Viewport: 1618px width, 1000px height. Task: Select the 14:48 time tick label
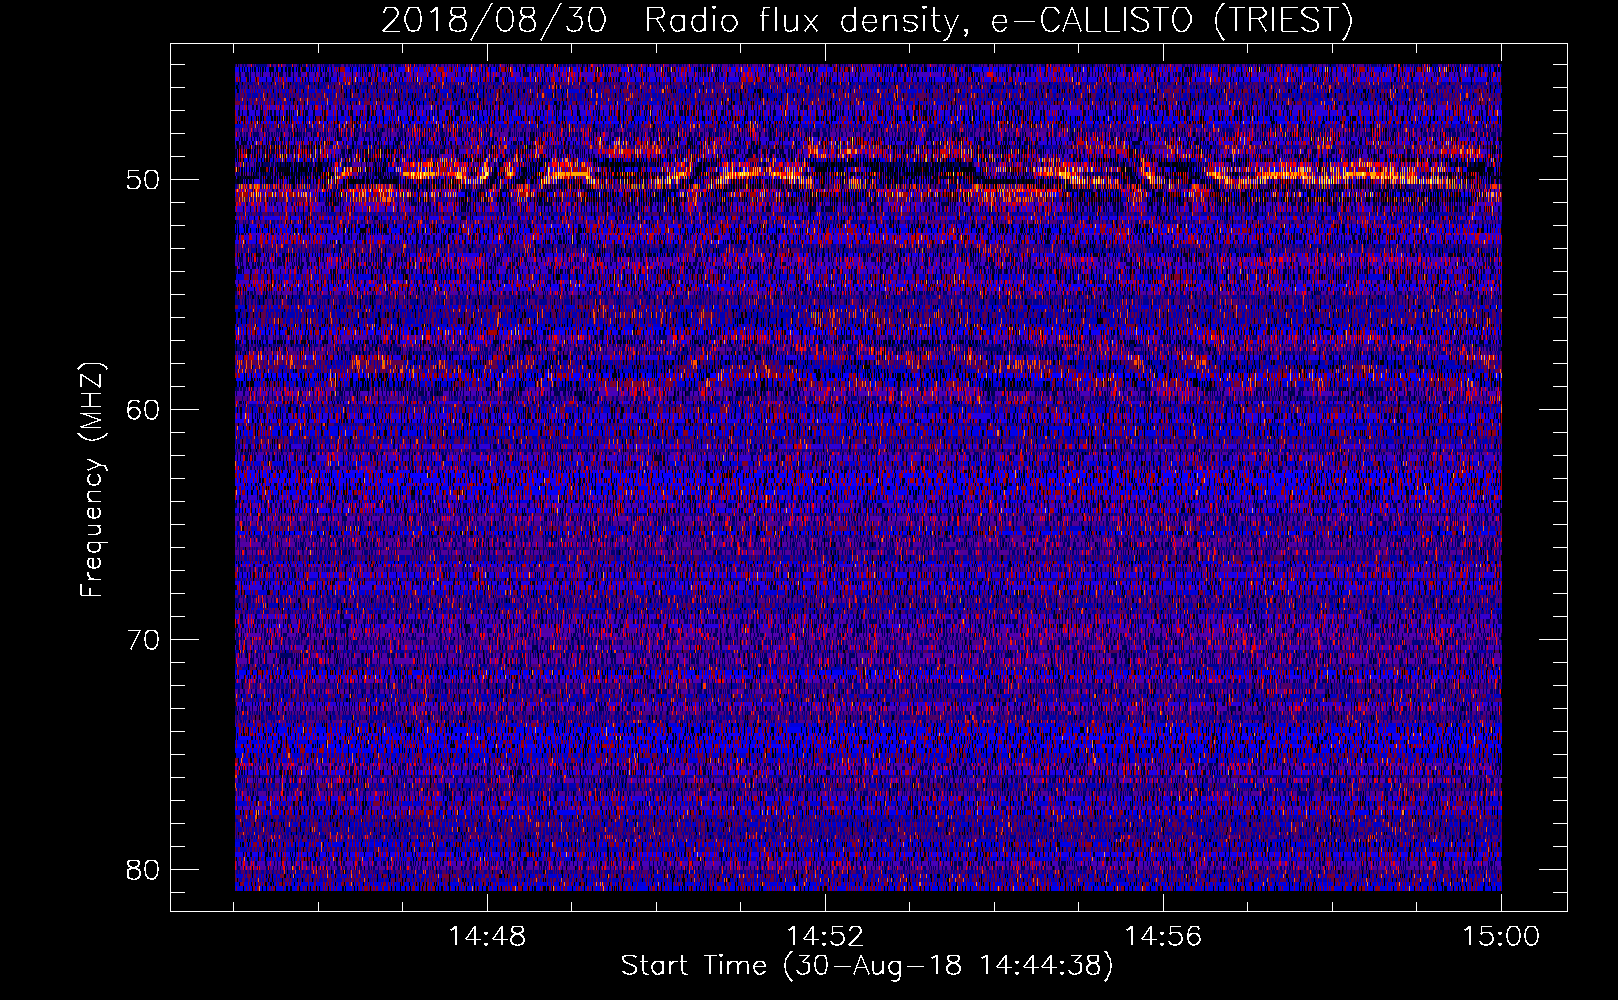(x=487, y=937)
